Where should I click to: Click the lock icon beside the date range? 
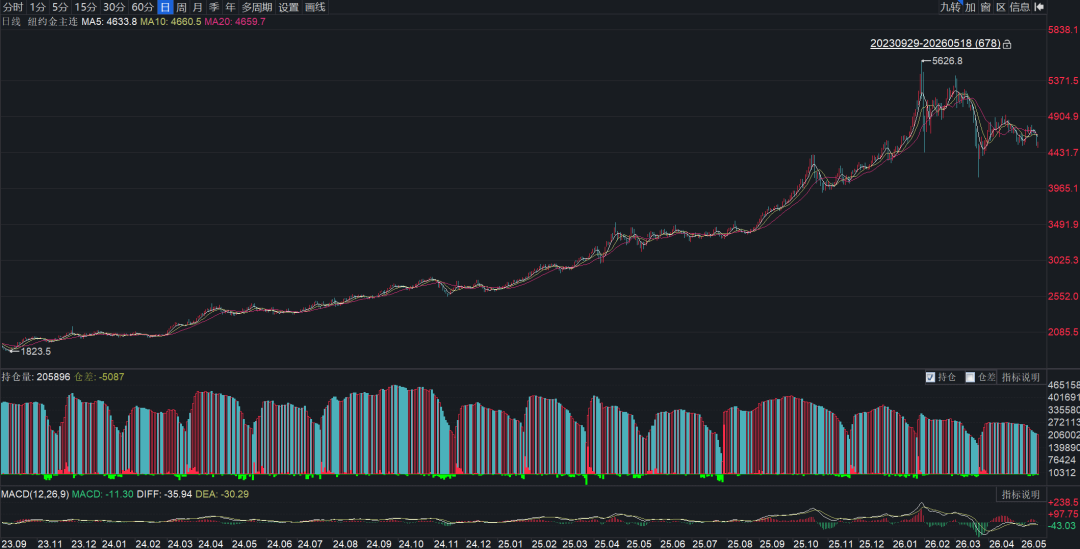(x=1007, y=44)
